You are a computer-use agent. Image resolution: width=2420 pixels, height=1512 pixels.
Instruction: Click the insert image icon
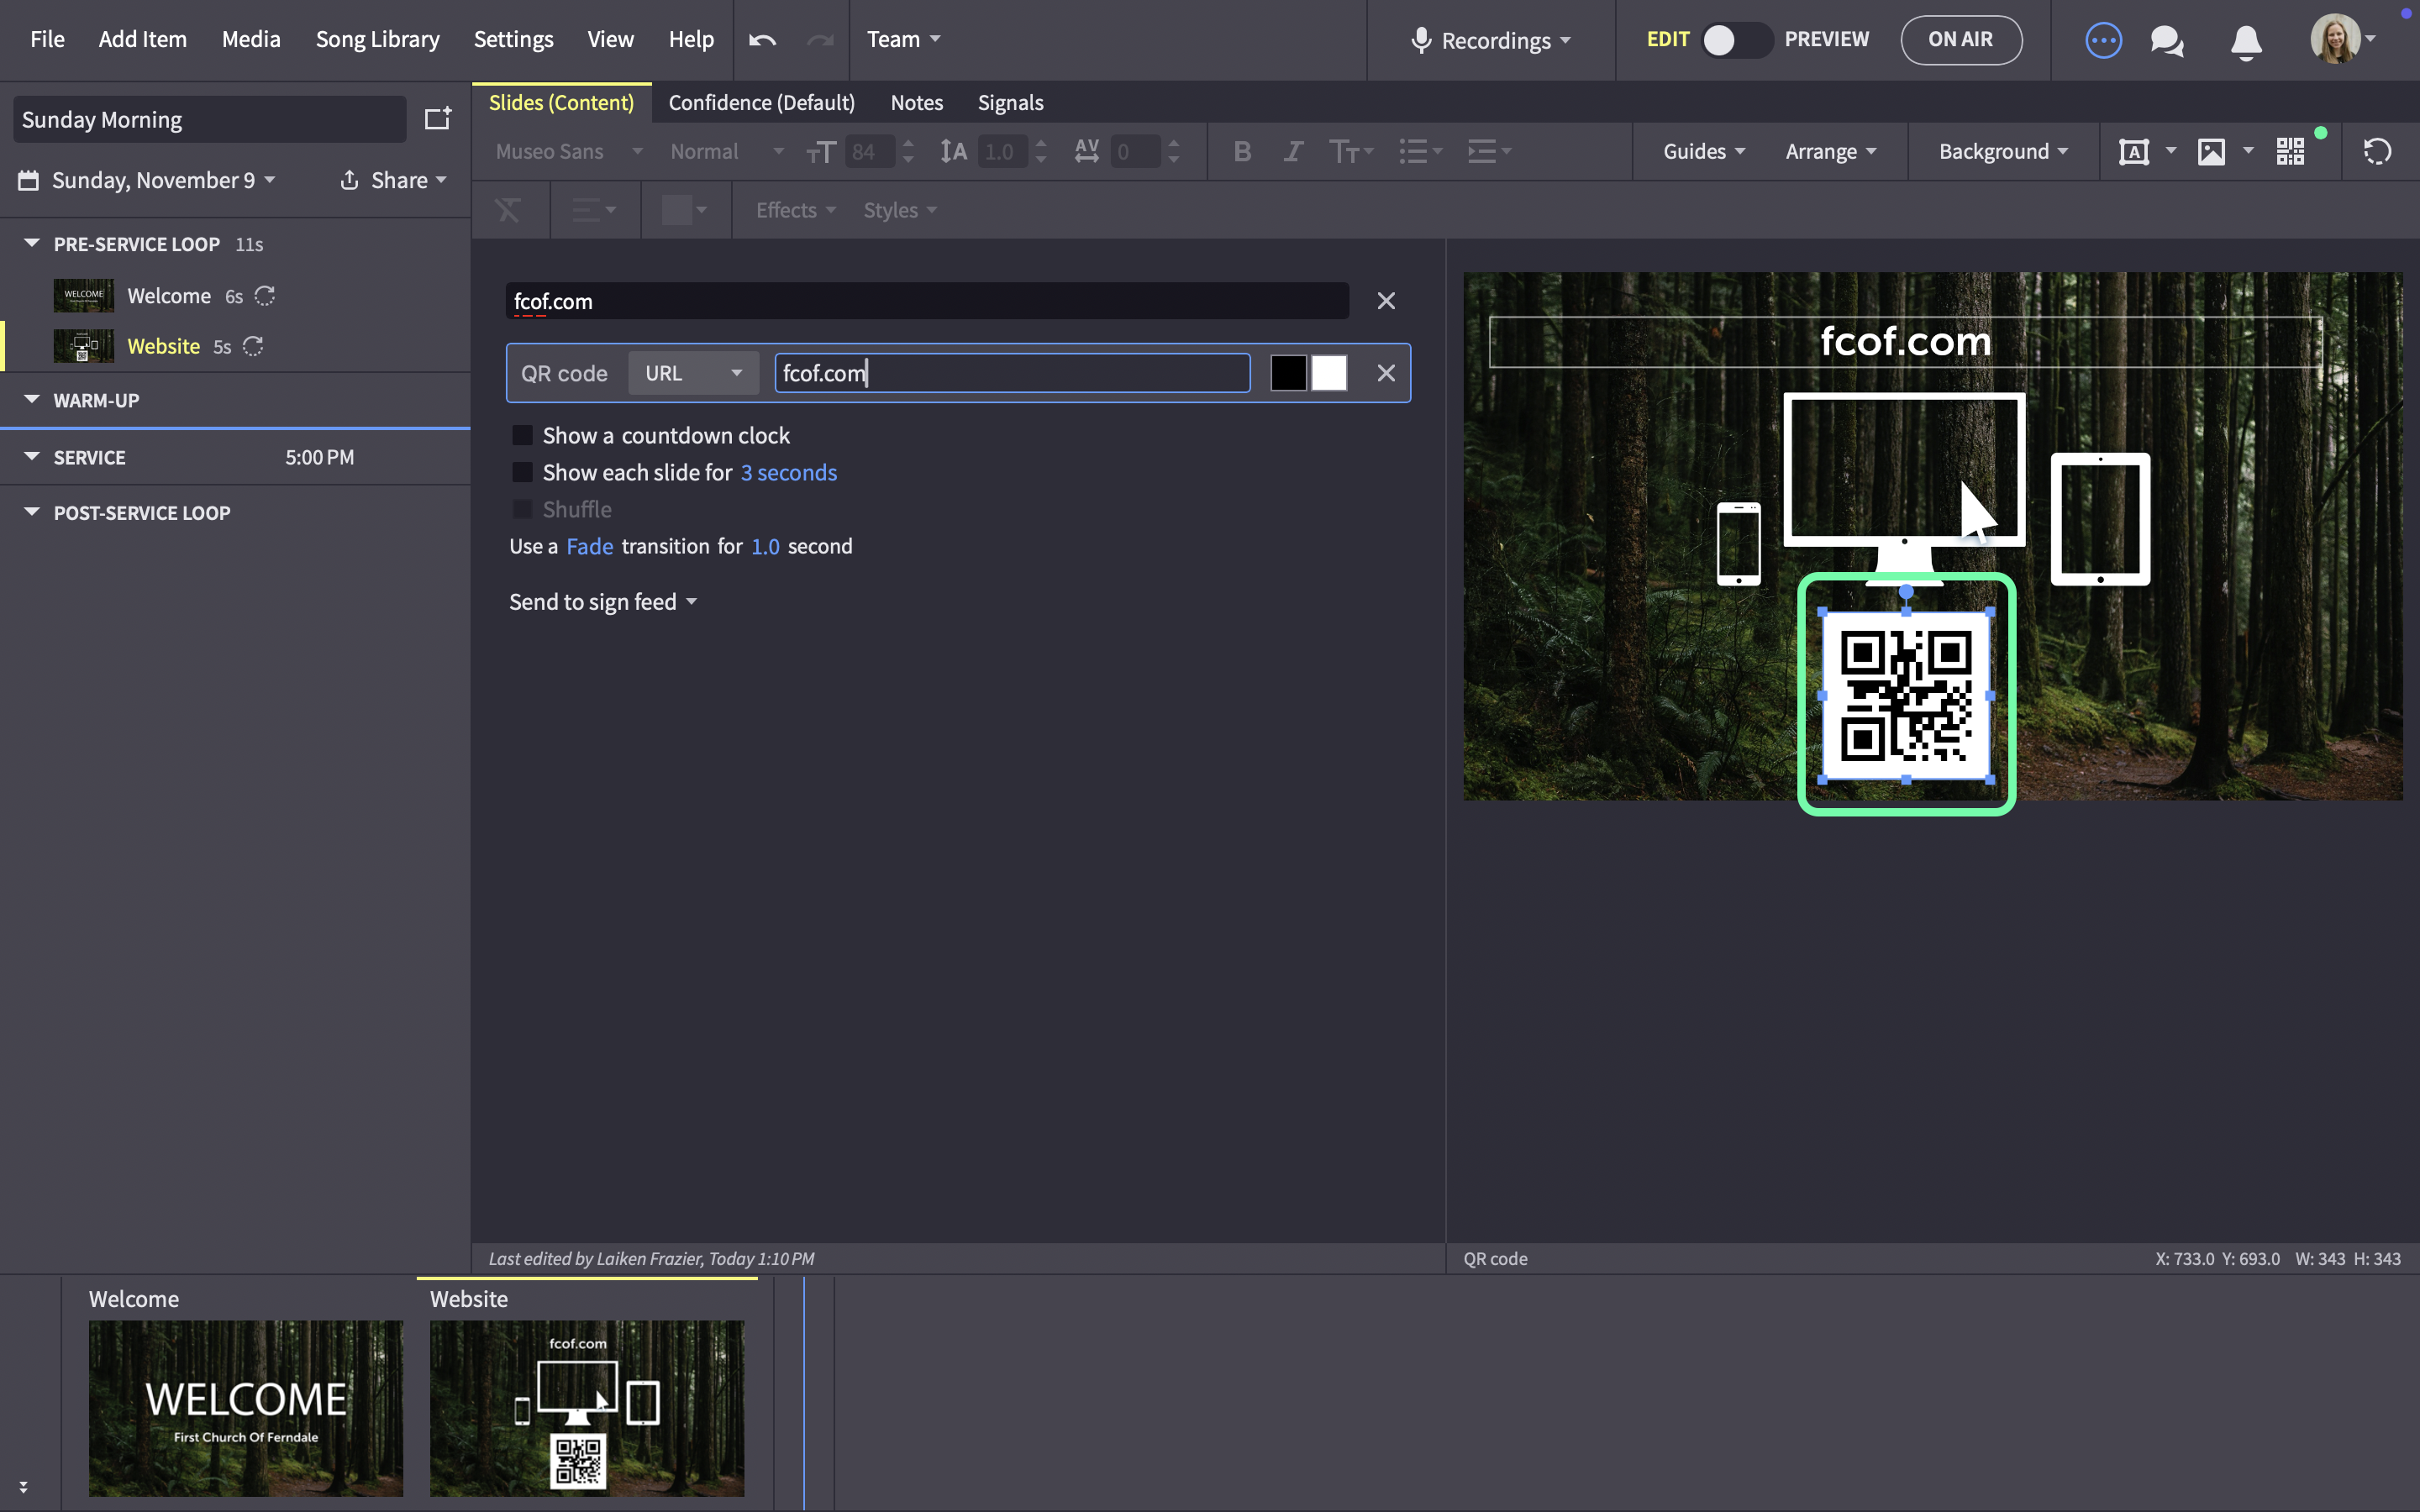[2211, 152]
